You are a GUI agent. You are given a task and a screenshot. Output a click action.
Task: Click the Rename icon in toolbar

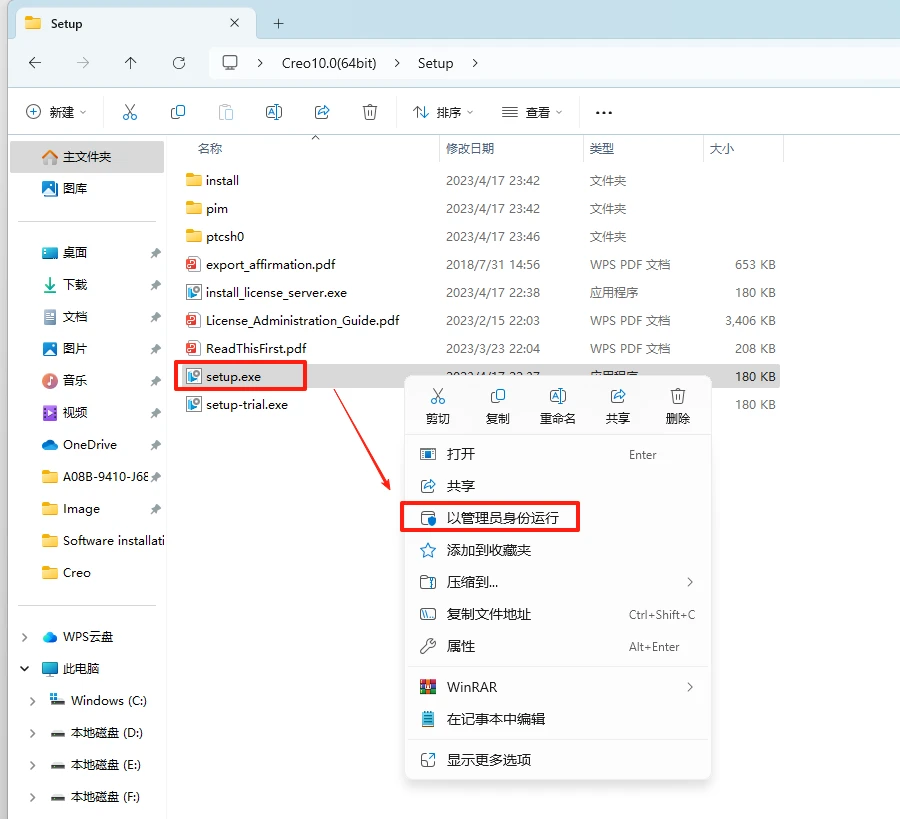coord(274,112)
